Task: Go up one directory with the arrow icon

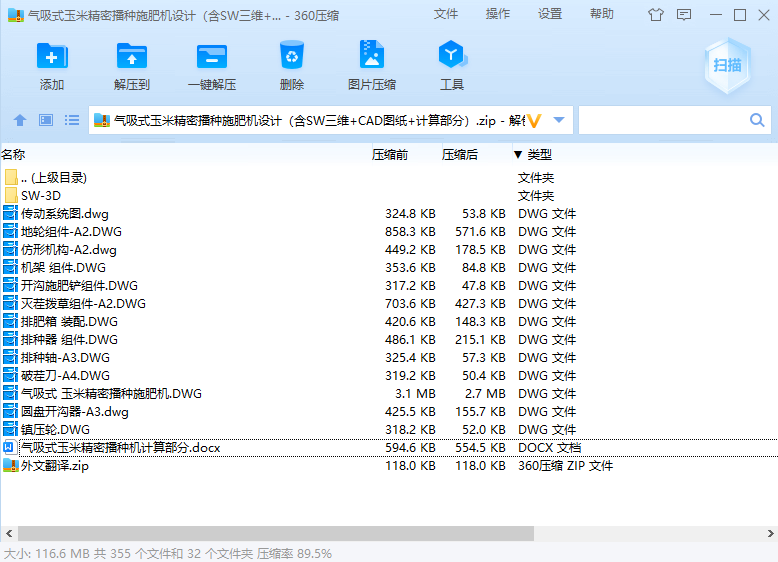Action: click(20, 120)
